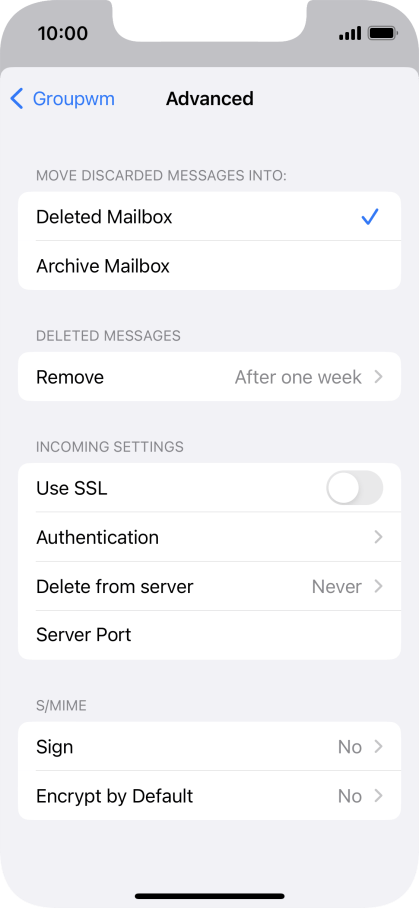Go back to Groupwm settings
419x908 pixels.
(x=63, y=99)
